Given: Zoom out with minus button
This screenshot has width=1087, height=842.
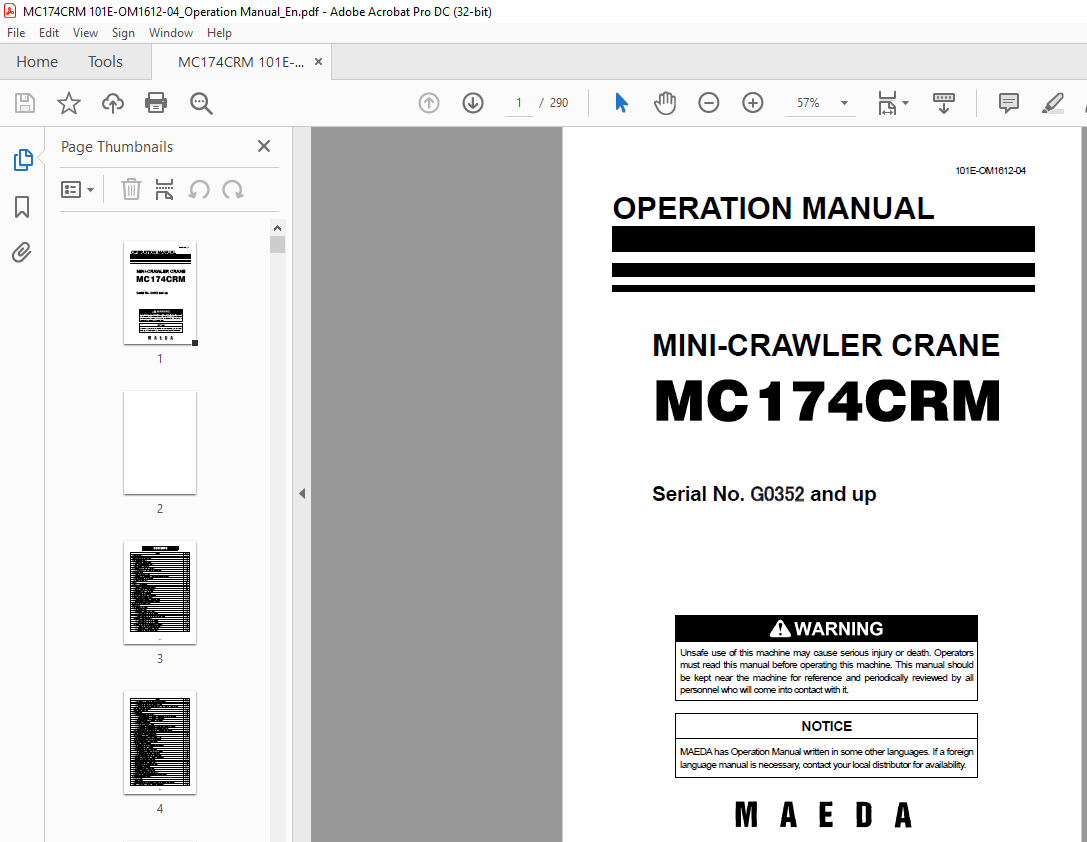Looking at the screenshot, I should [708, 103].
